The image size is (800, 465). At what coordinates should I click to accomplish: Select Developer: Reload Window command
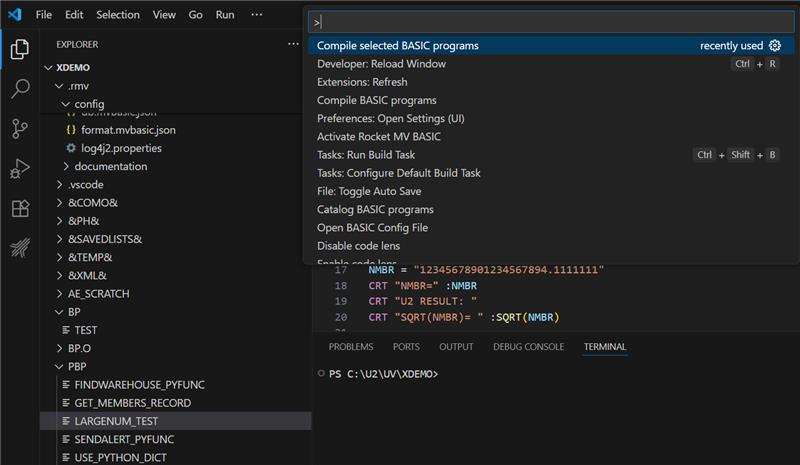(381, 64)
